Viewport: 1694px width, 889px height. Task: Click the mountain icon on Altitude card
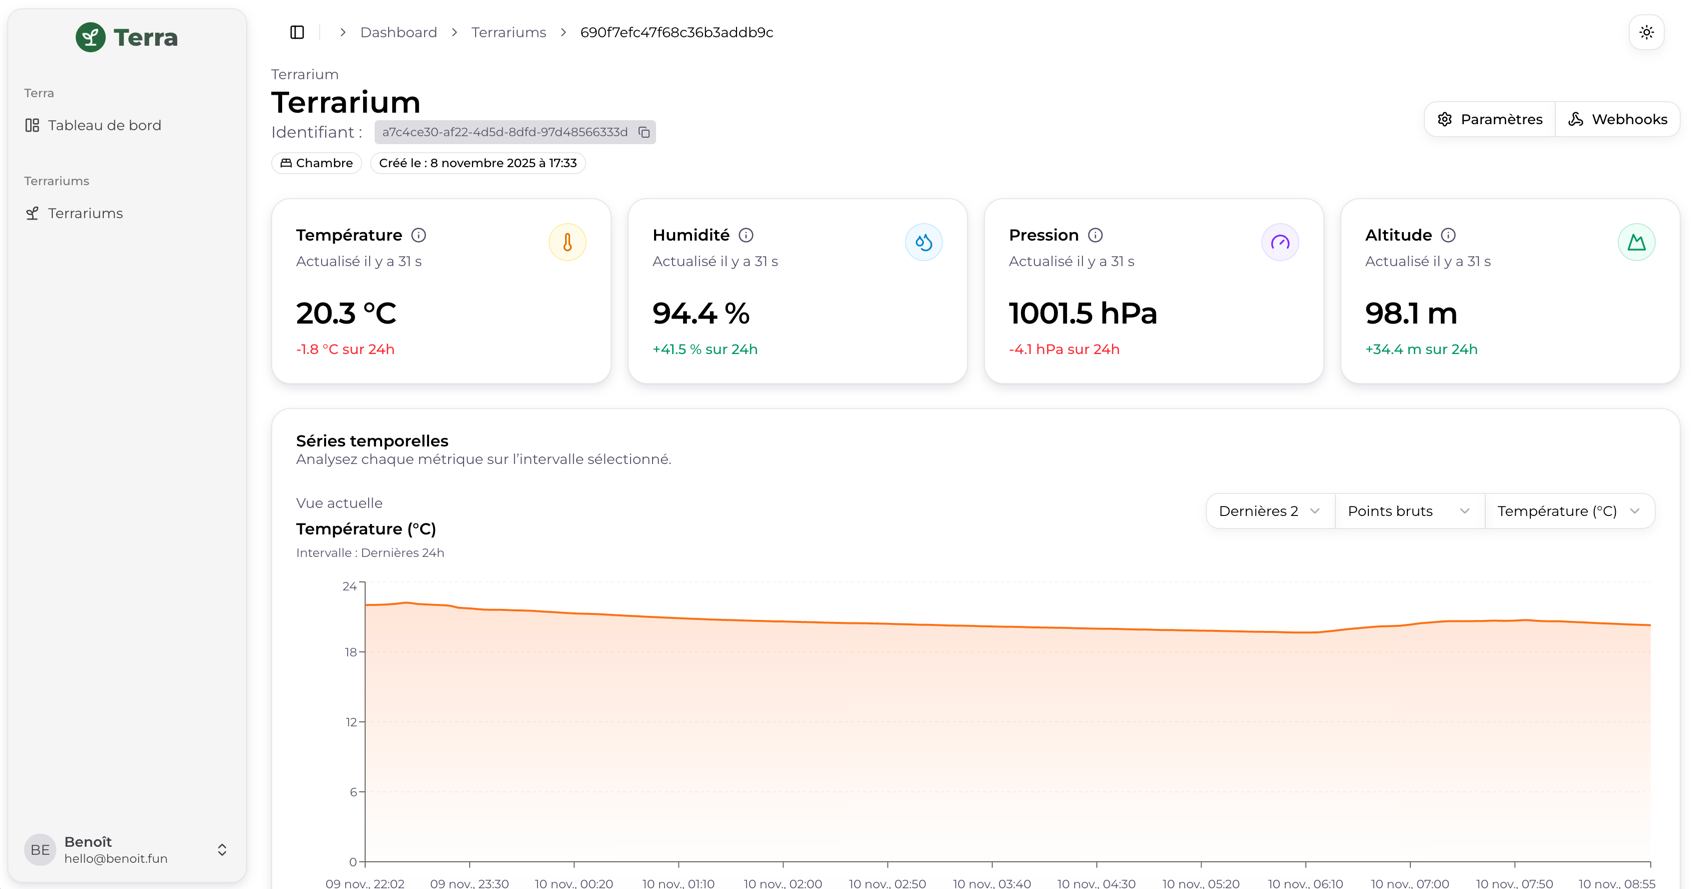point(1636,242)
